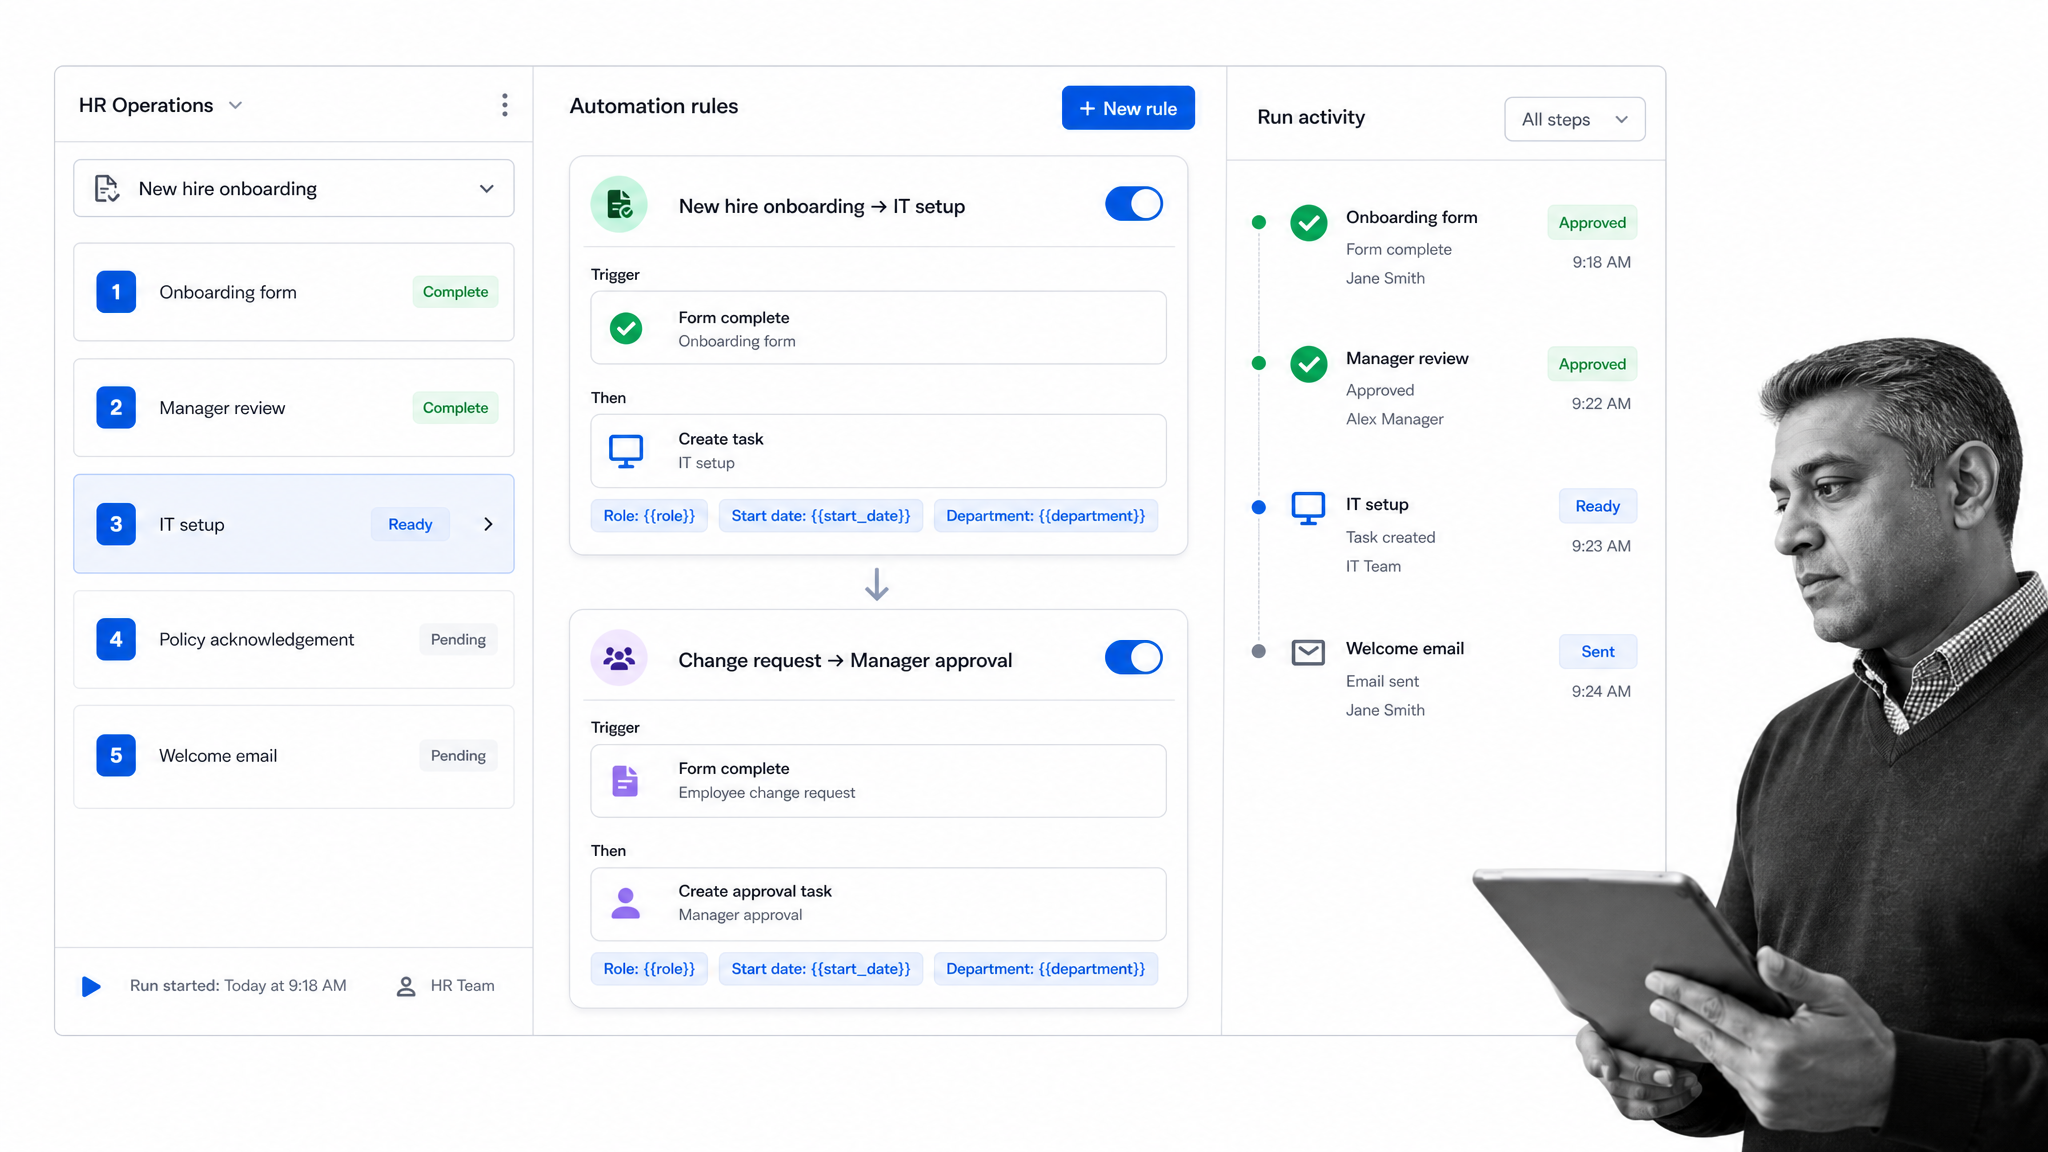This screenshot has width=2048, height=1152.
Task: Click timeline dot for Manager review activity
Action: (x=1259, y=363)
